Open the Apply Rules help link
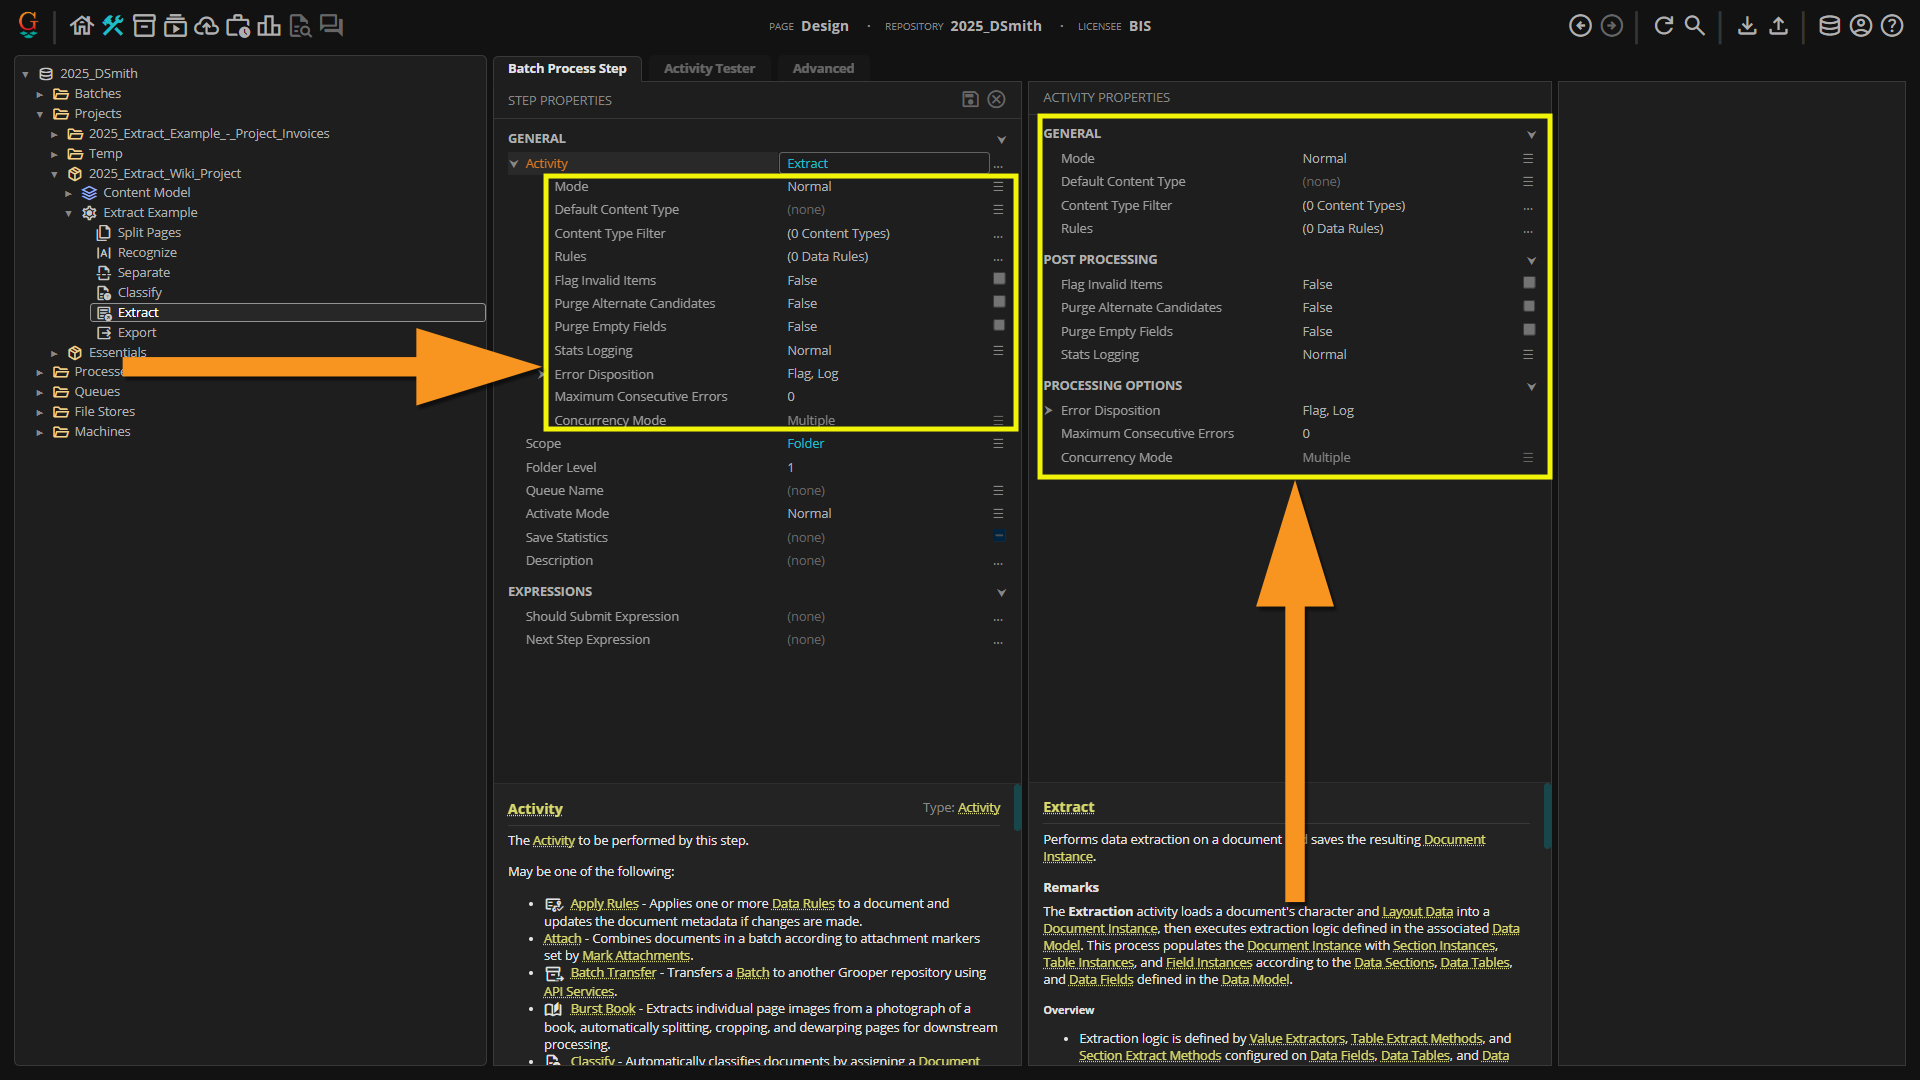 604,903
